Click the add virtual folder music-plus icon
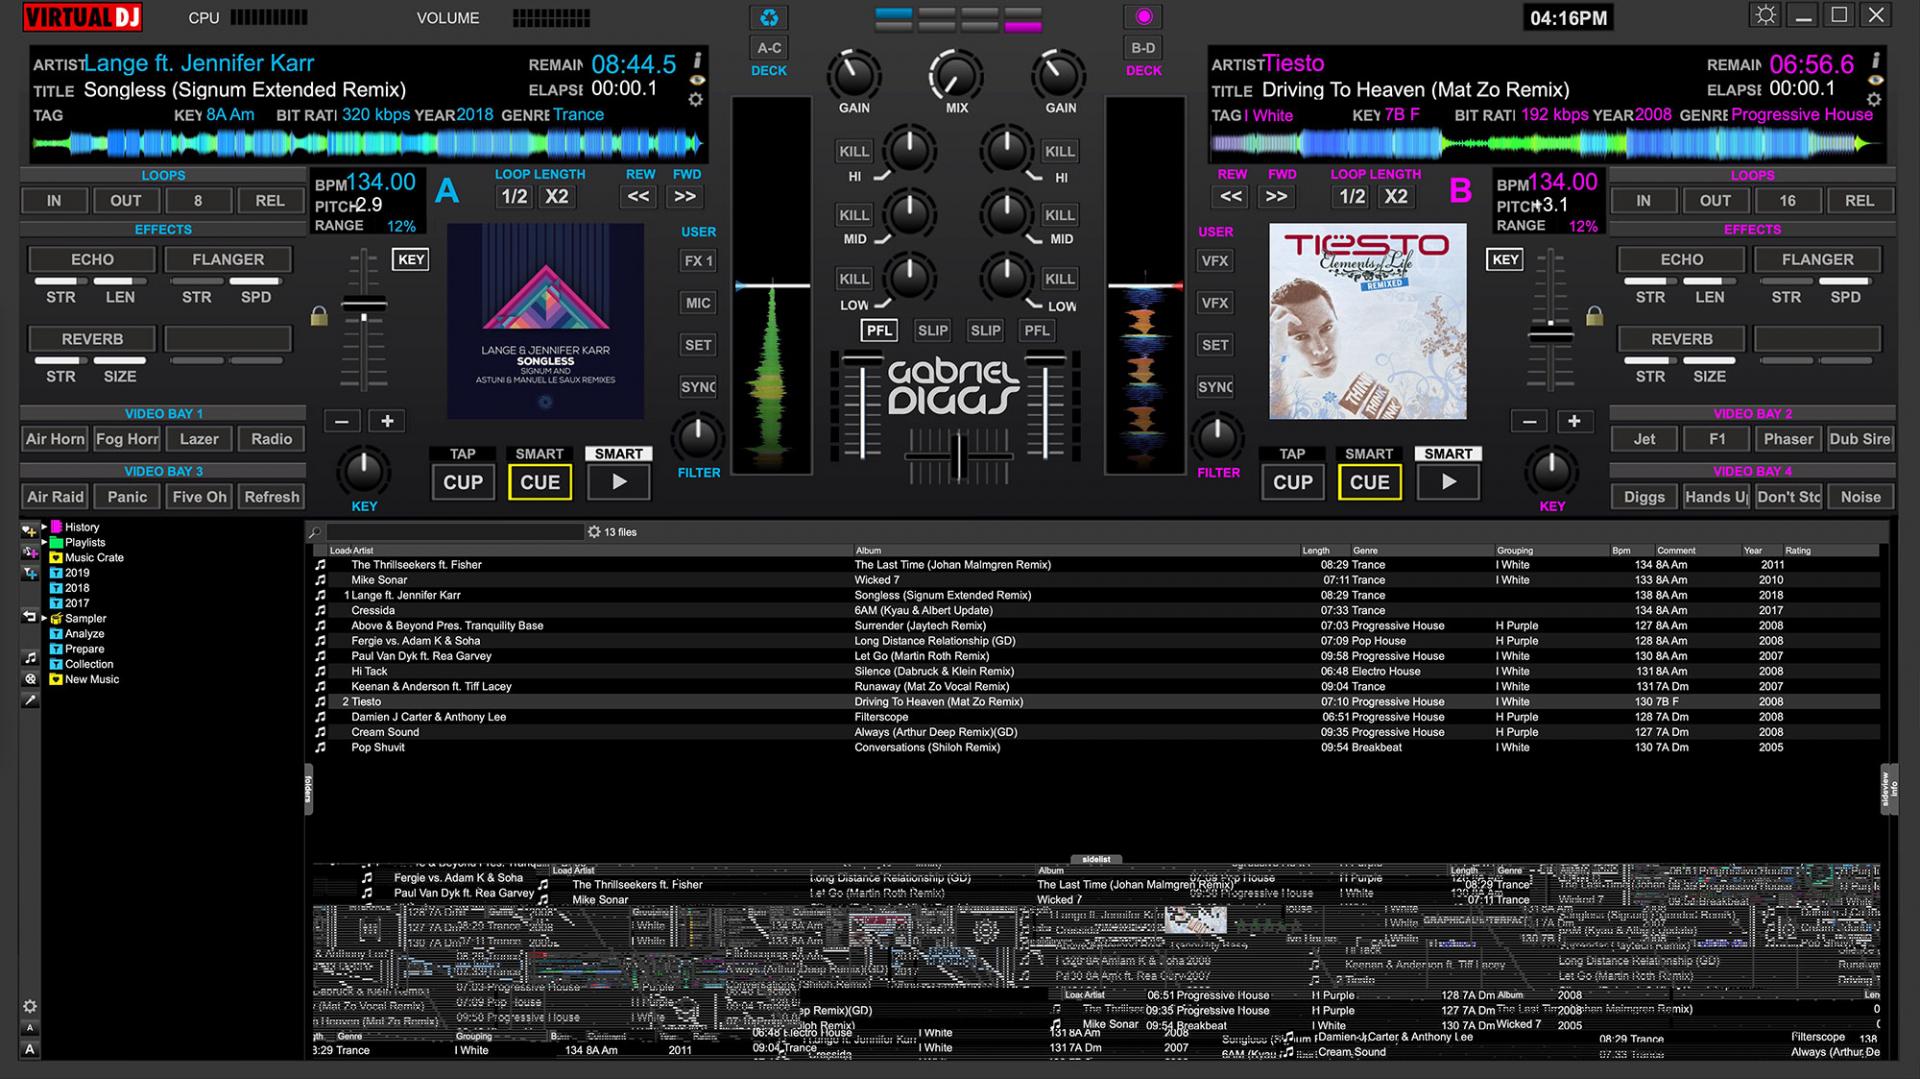Image resolution: width=1920 pixels, height=1079 pixels. pyautogui.click(x=30, y=552)
